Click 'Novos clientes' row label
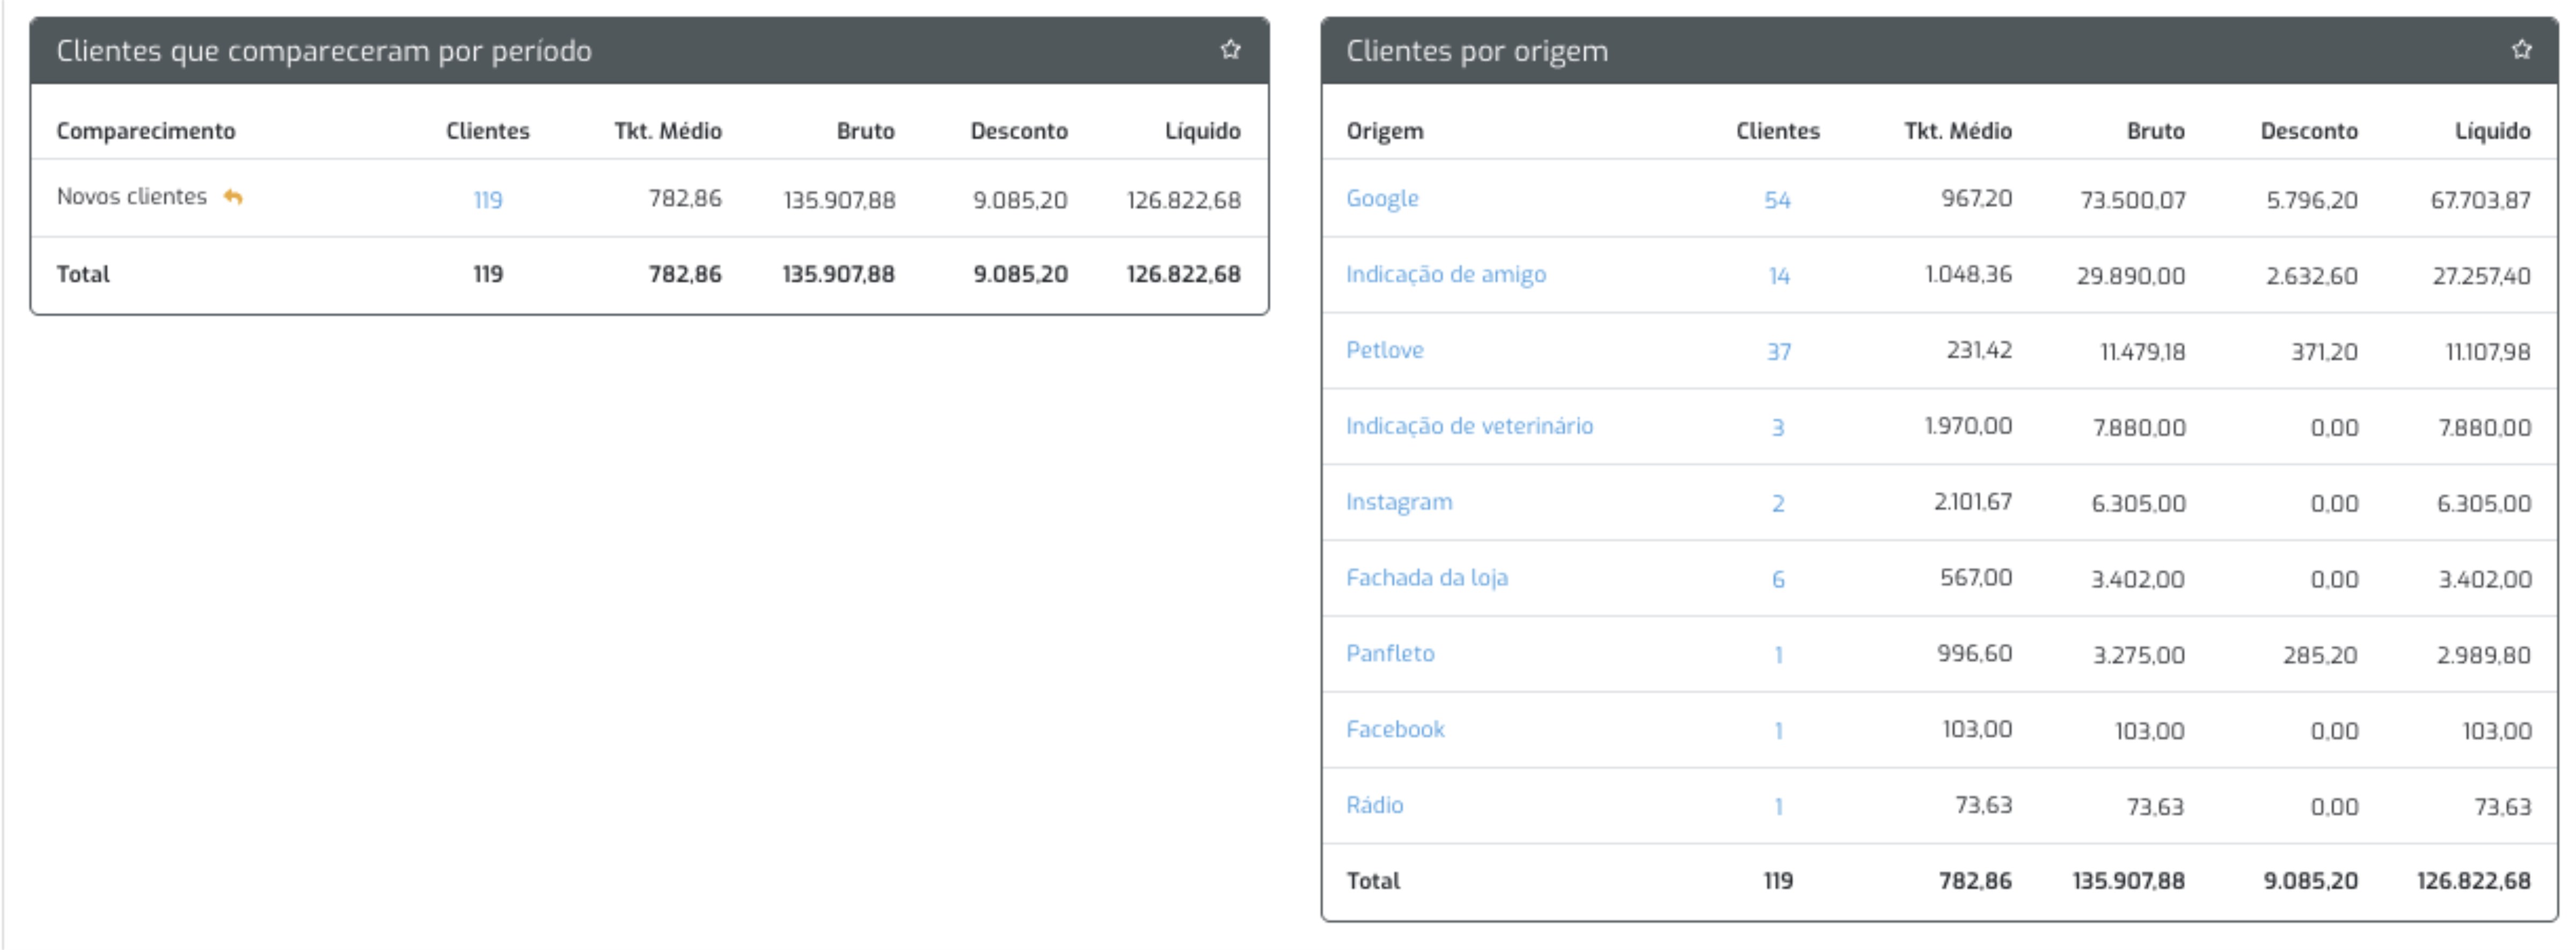Viewport: 2576px width, 950px height. pyautogui.click(x=131, y=197)
